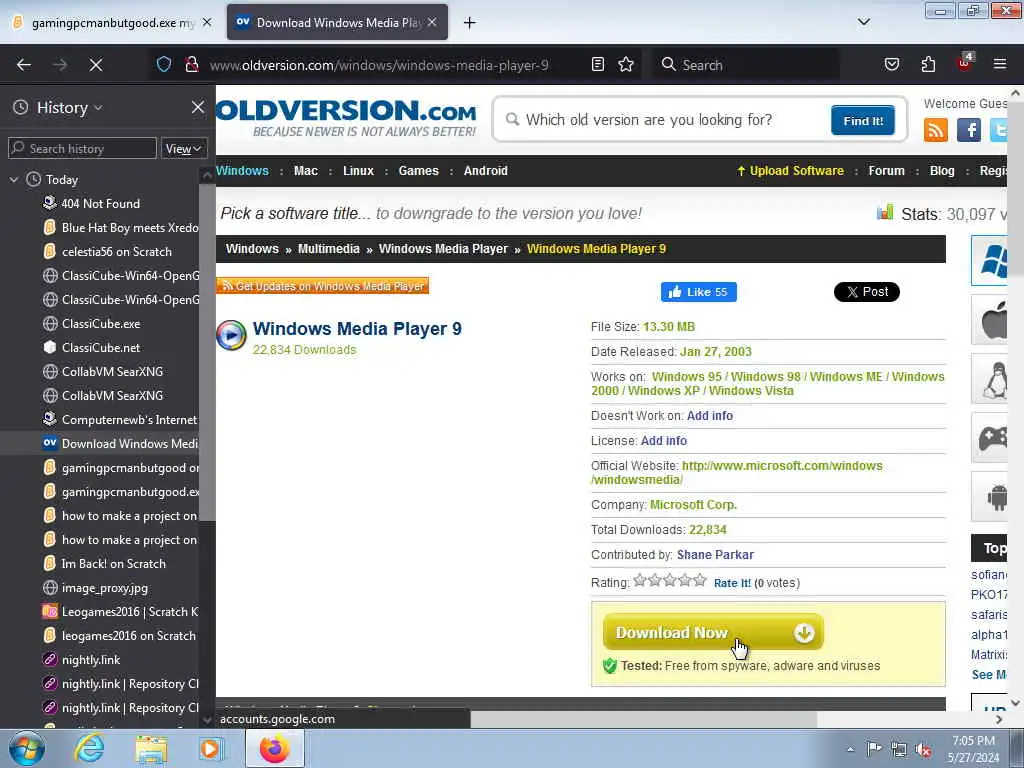Select the Apple platform icon in sidebar
The height and width of the screenshot is (768, 1024).
[991, 320]
